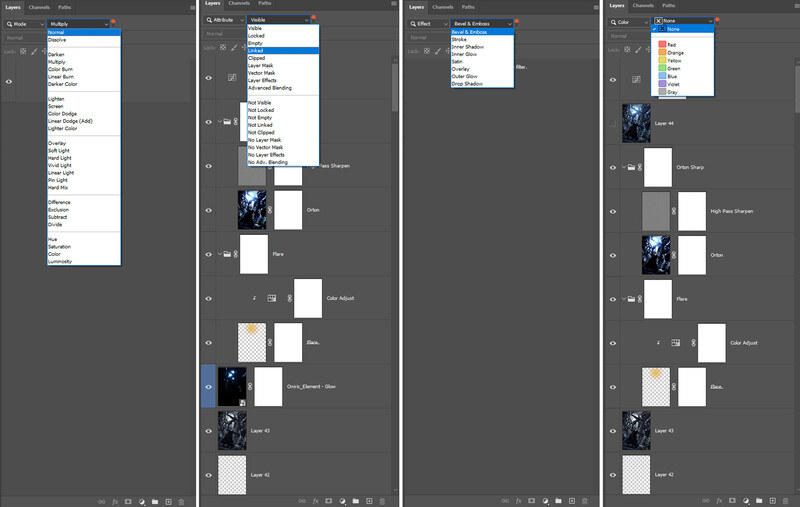Viewport: 800px width, 507px height.
Task: Click the Layer 44 thumbnail
Action: (x=636, y=123)
